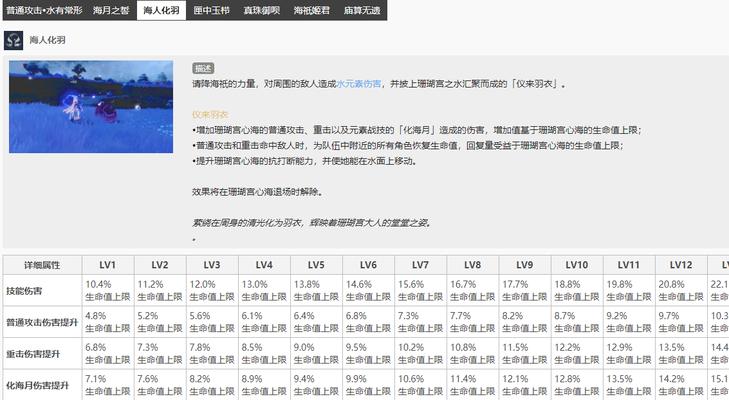Click the 海人化羽 title beside the icon

pos(47,40)
